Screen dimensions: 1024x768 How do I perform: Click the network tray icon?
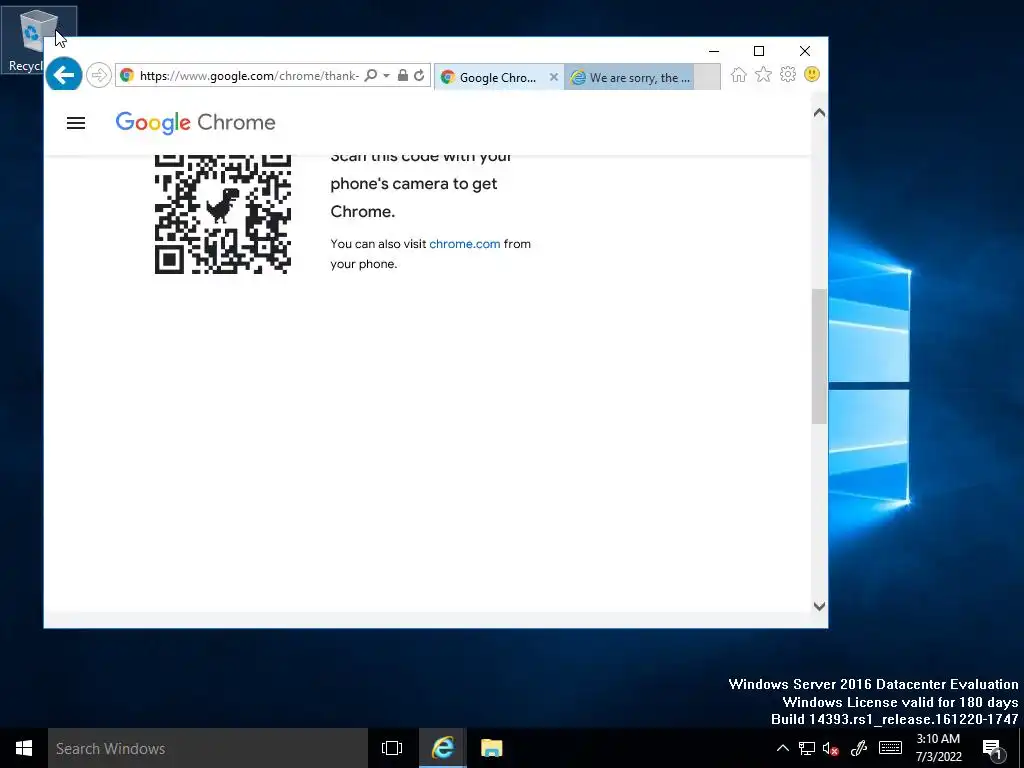(x=807, y=748)
